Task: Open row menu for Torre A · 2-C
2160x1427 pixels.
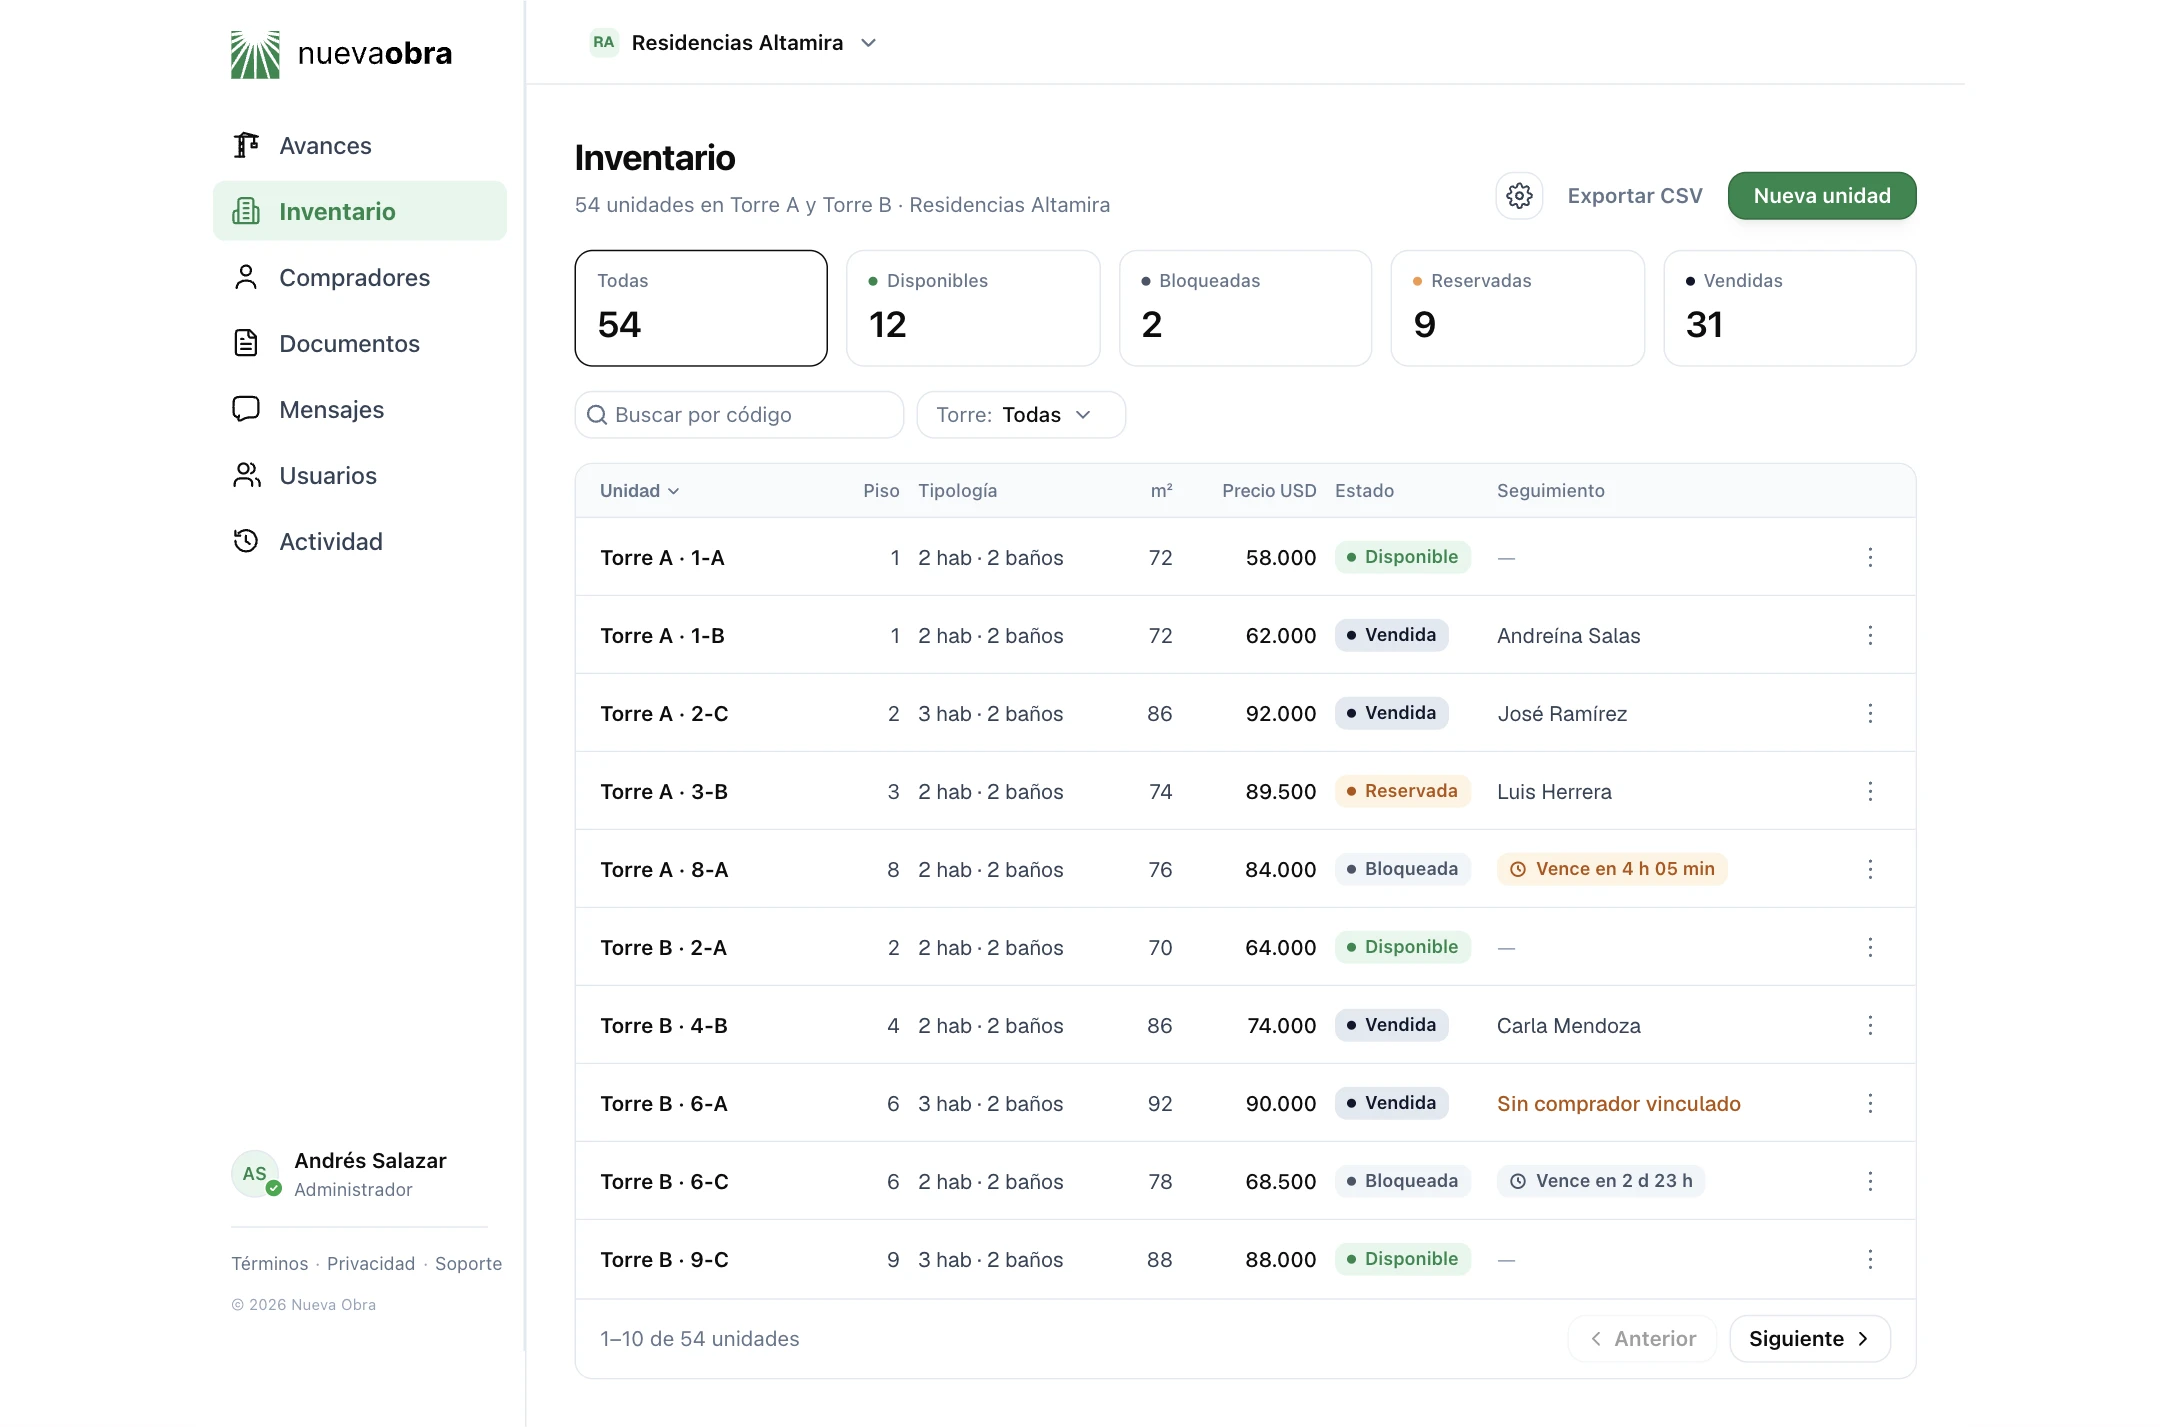Action: pos(1870,713)
